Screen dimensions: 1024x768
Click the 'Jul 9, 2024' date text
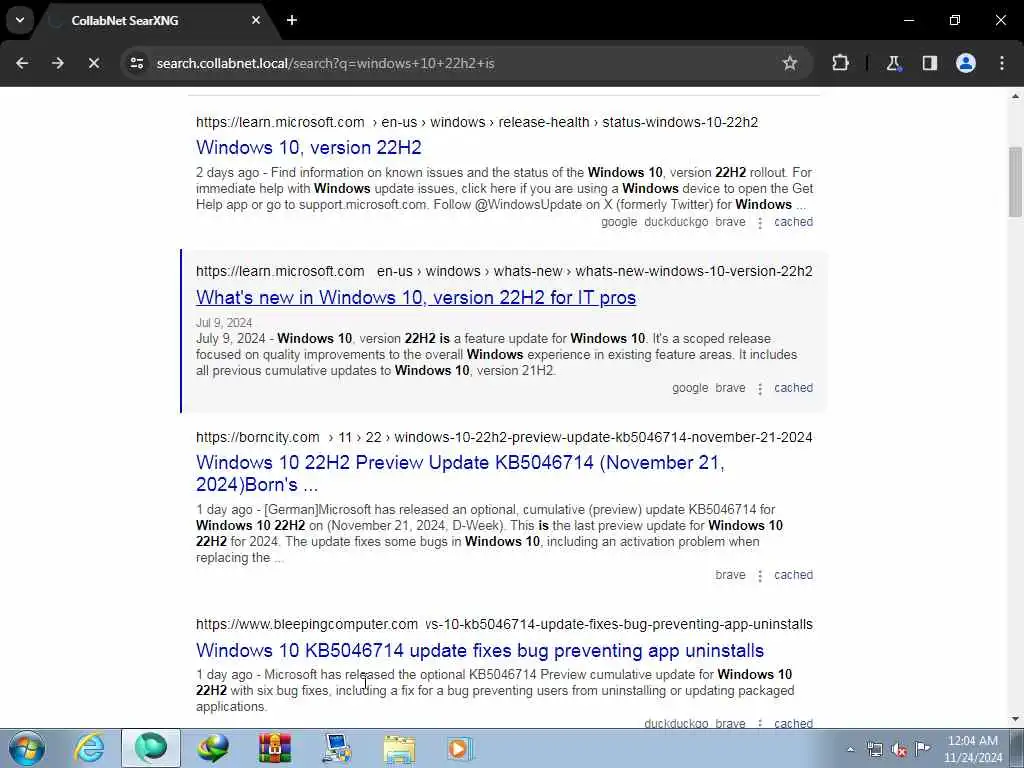coord(224,323)
